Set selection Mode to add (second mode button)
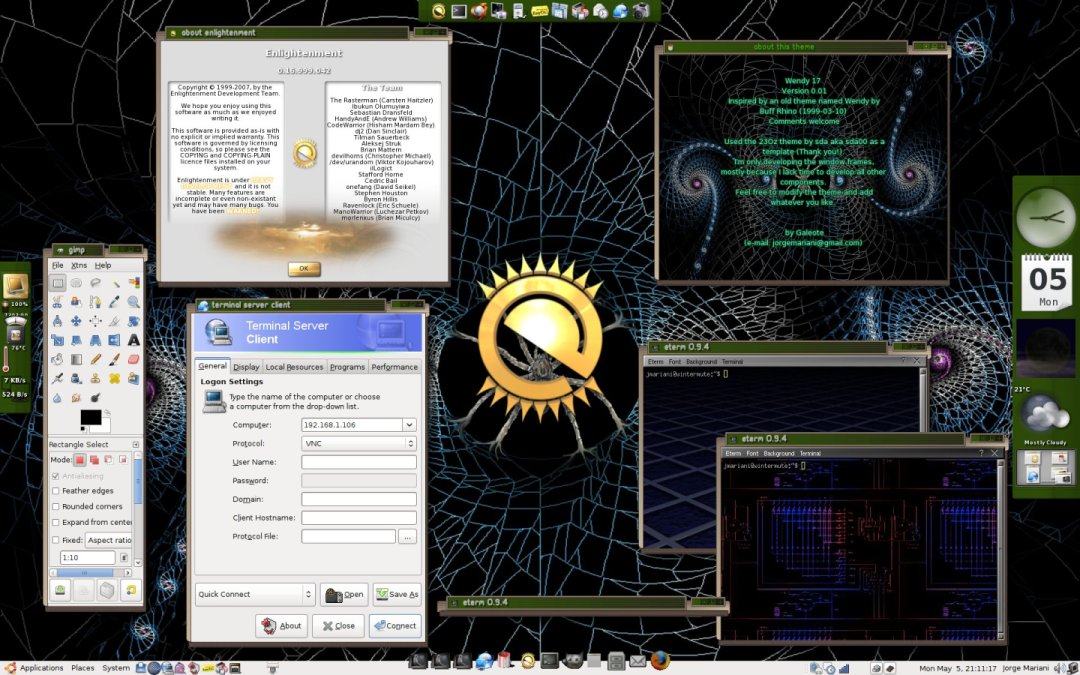 tap(94, 460)
